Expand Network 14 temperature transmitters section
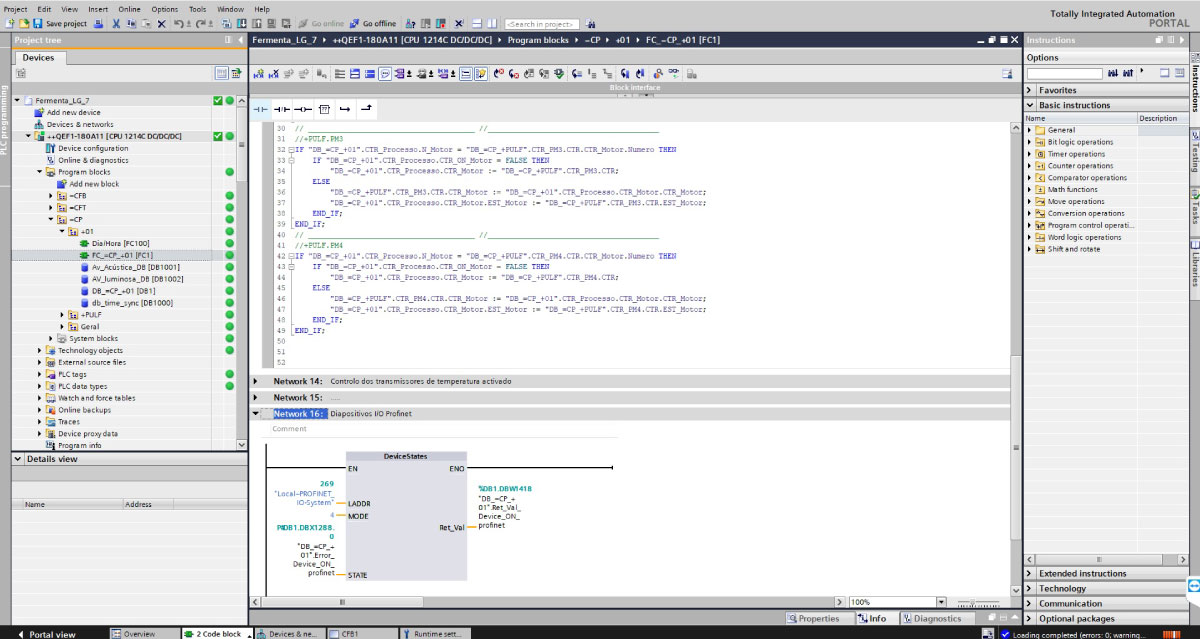Image resolution: width=1200 pixels, height=639 pixels. tap(255, 382)
